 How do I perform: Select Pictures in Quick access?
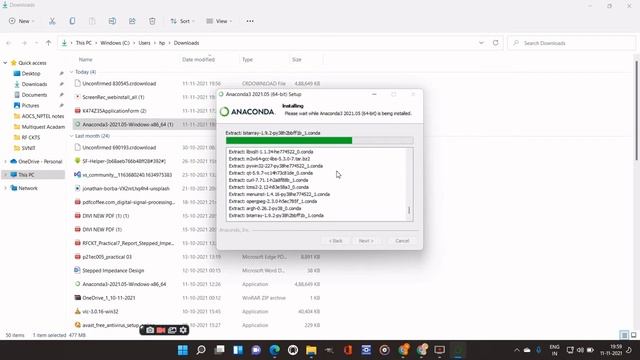click(31, 105)
